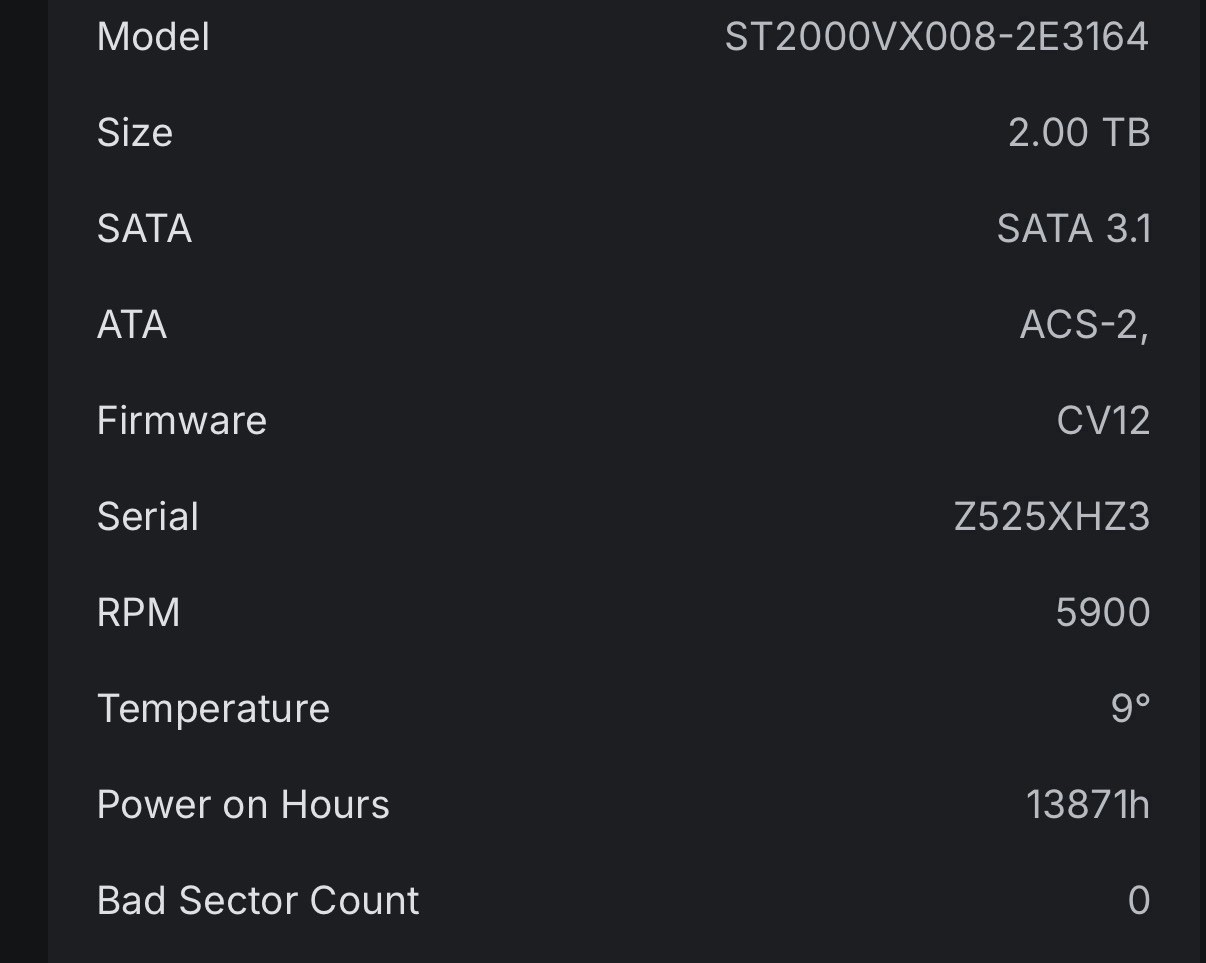
Task: Click the RPM label
Action: tap(139, 613)
